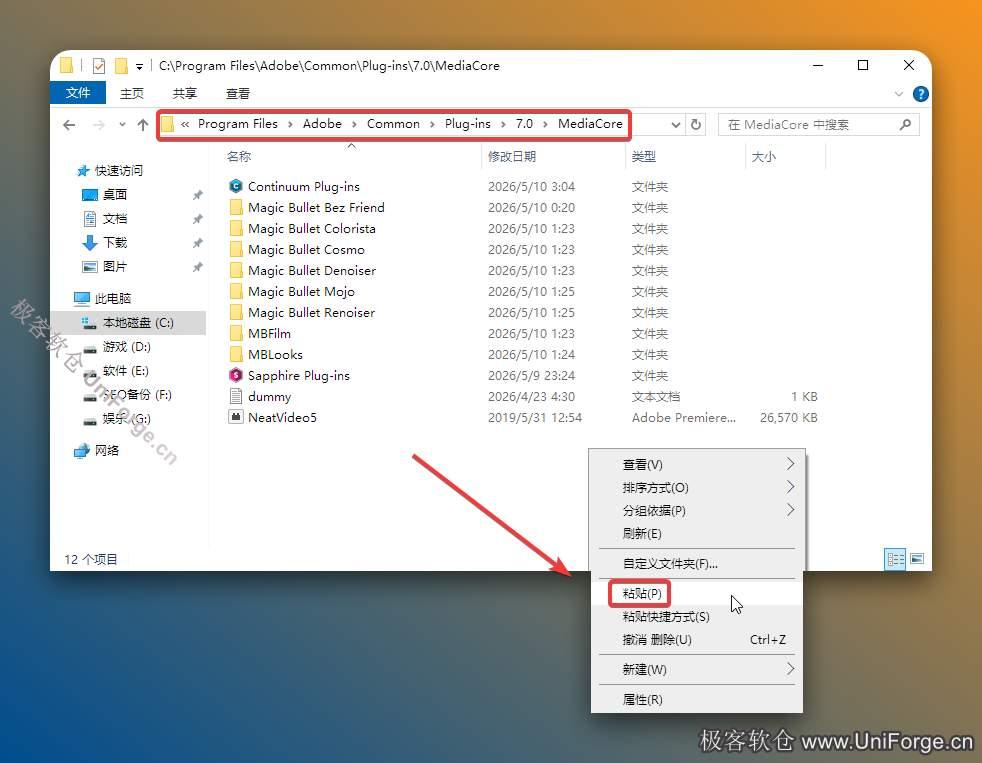The width and height of the screenshot is (982, 763).
Task: Open the 主页 ribbon tab
Action: [x=132, y=93]
